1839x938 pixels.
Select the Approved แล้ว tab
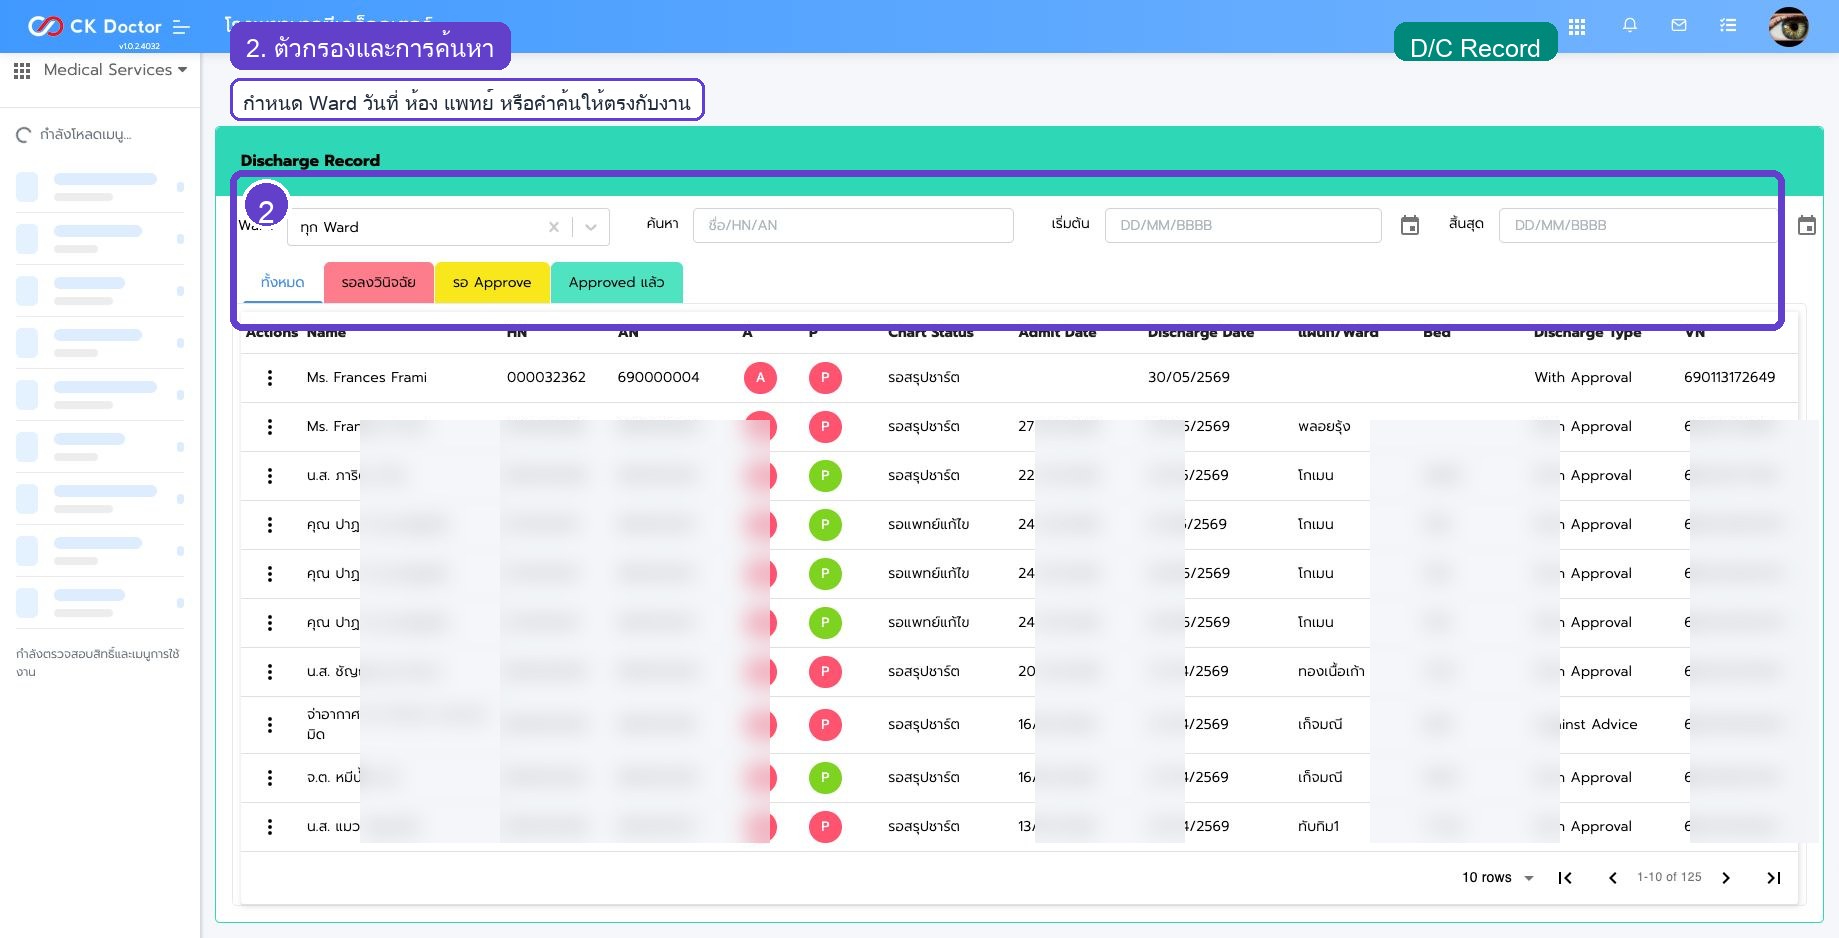617,283
